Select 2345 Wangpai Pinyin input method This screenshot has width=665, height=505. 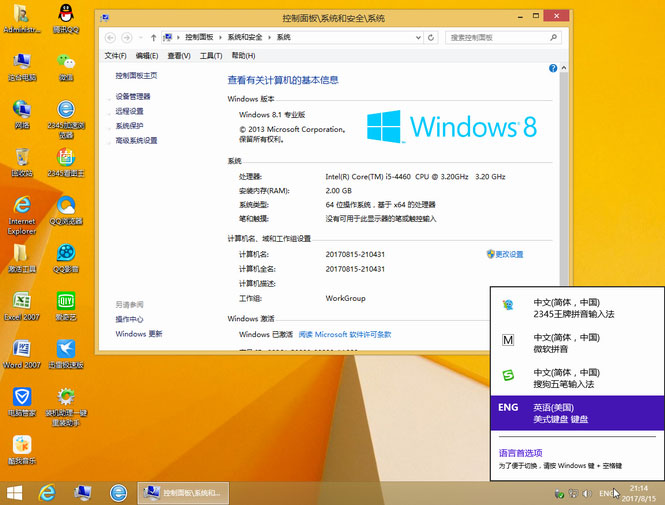tap(577, 308)
